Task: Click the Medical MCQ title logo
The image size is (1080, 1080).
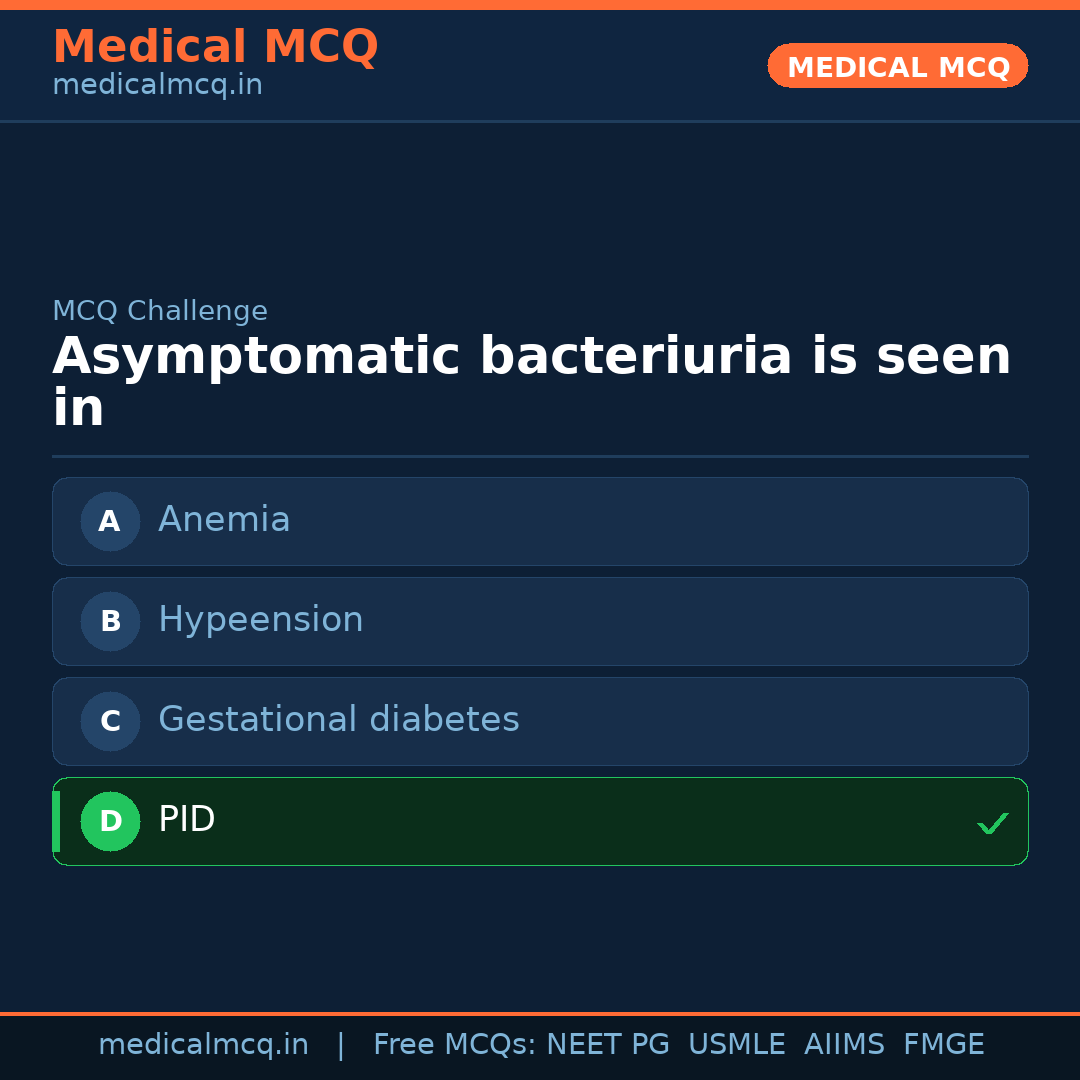Action: coord(215,47)
